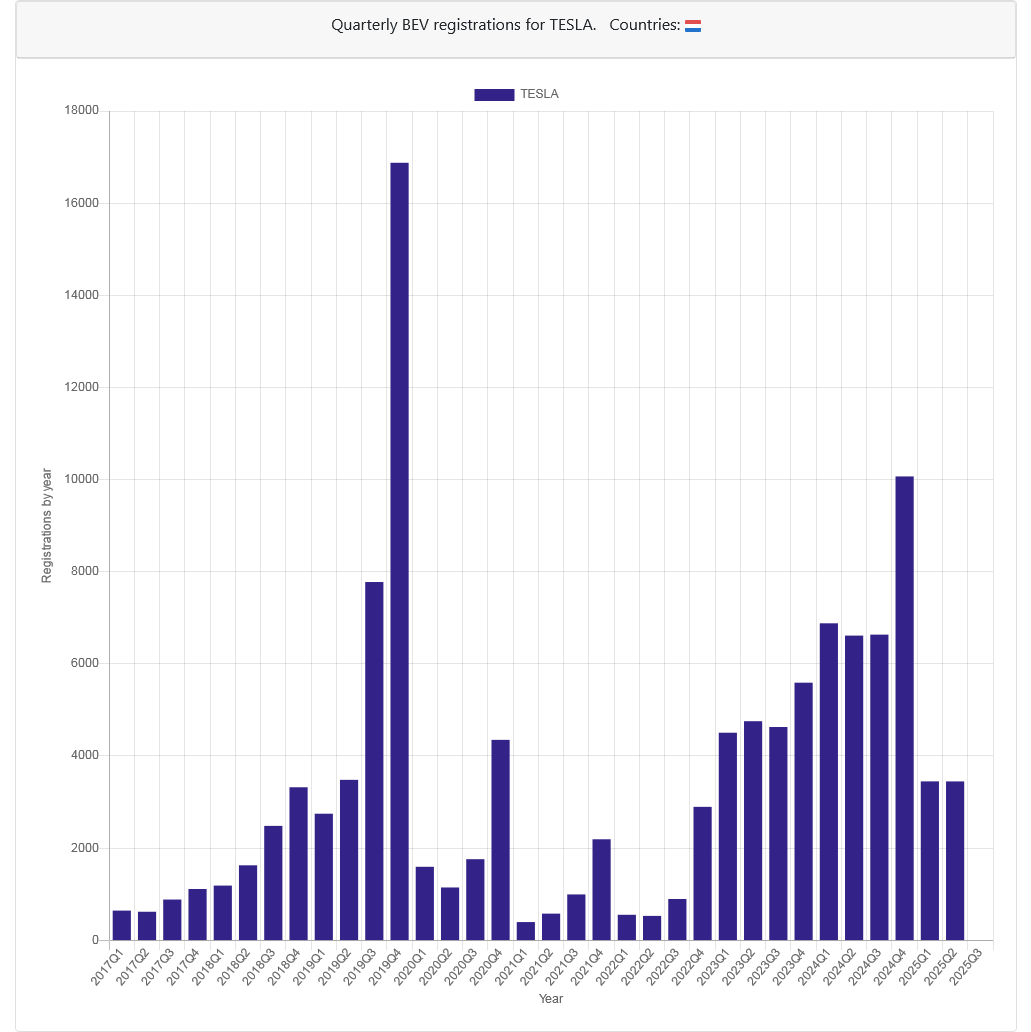The image size is (1031, 1032).
Task: Toggle the TESLA legend color swatch
Action: [494, 94]
